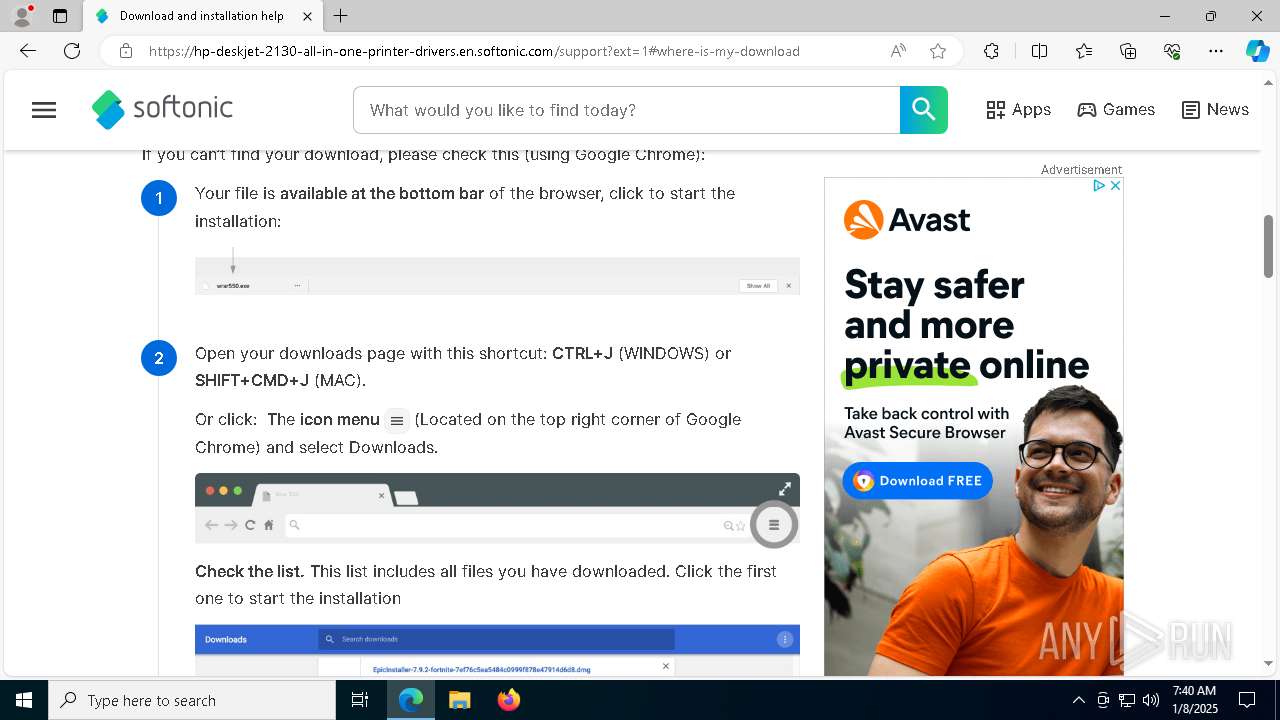Open a new tab with plus button
The width and height of the screenshot is (1280, 720).
pyautogui.click(x=340, y=16)
